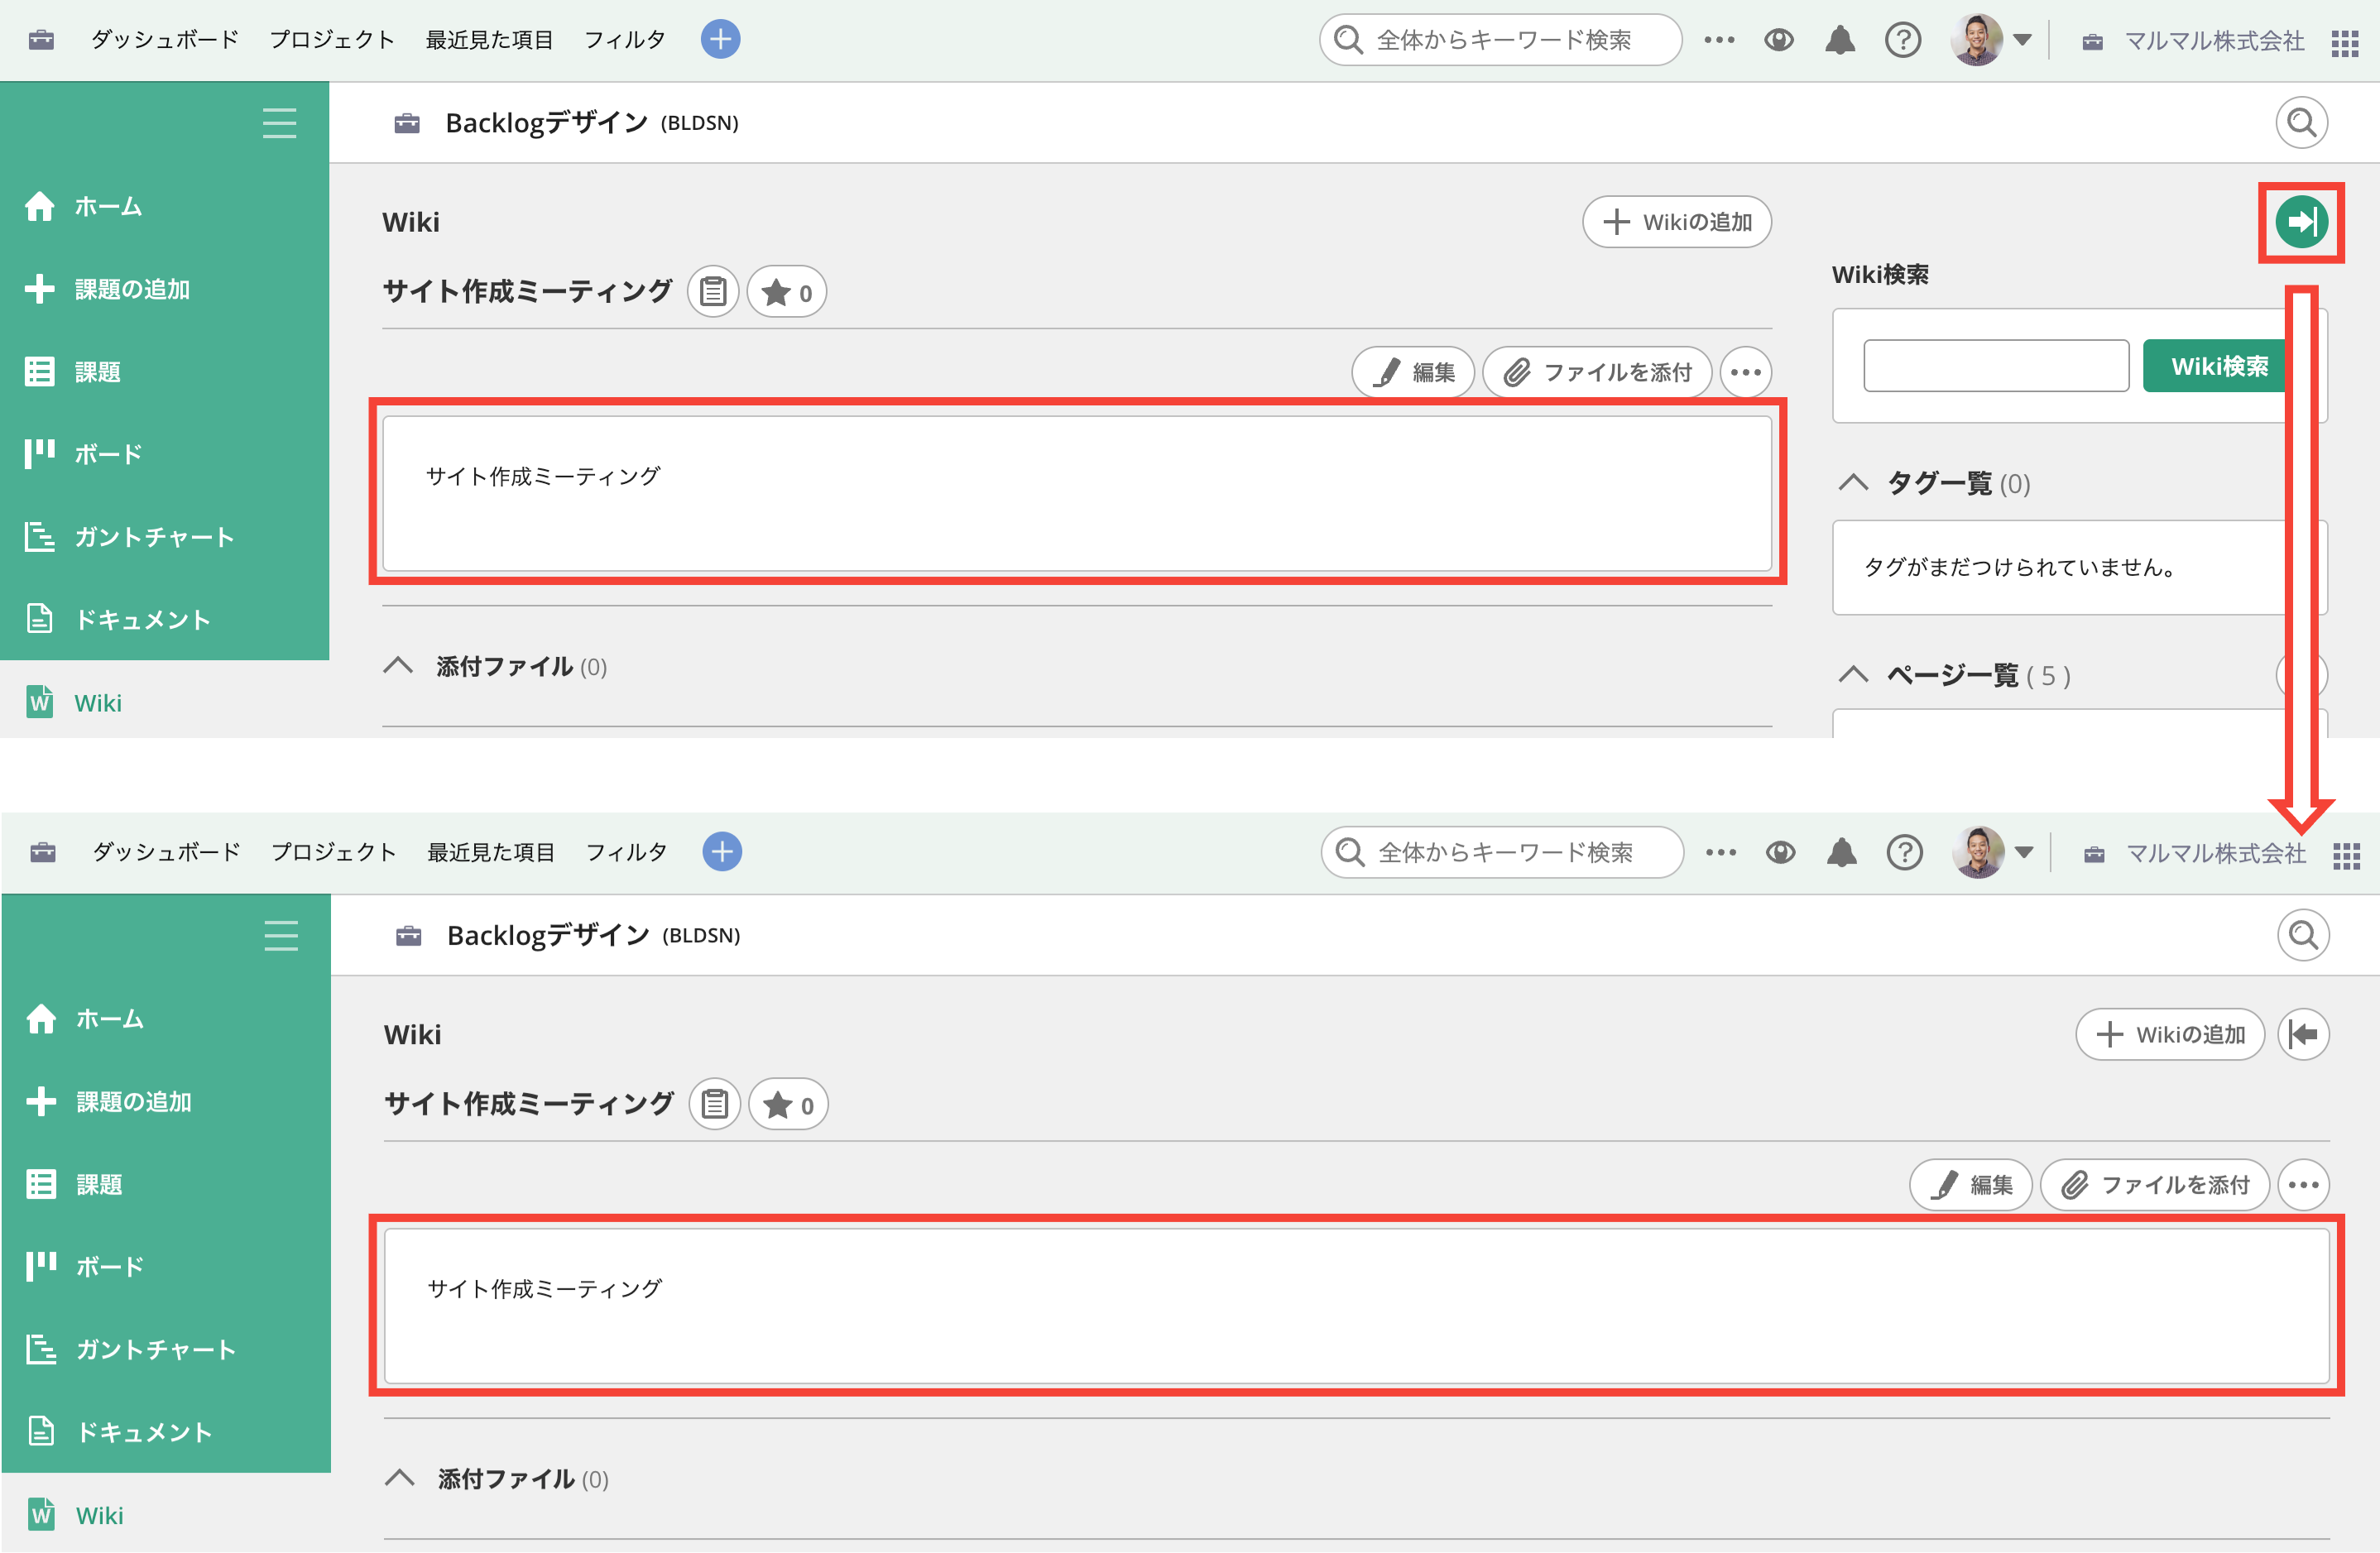Image resolution: width=2380 pixels, height=1553 pixels.
Task: Open notifications bell in the bottom header
Action: tap(1842, 852)
